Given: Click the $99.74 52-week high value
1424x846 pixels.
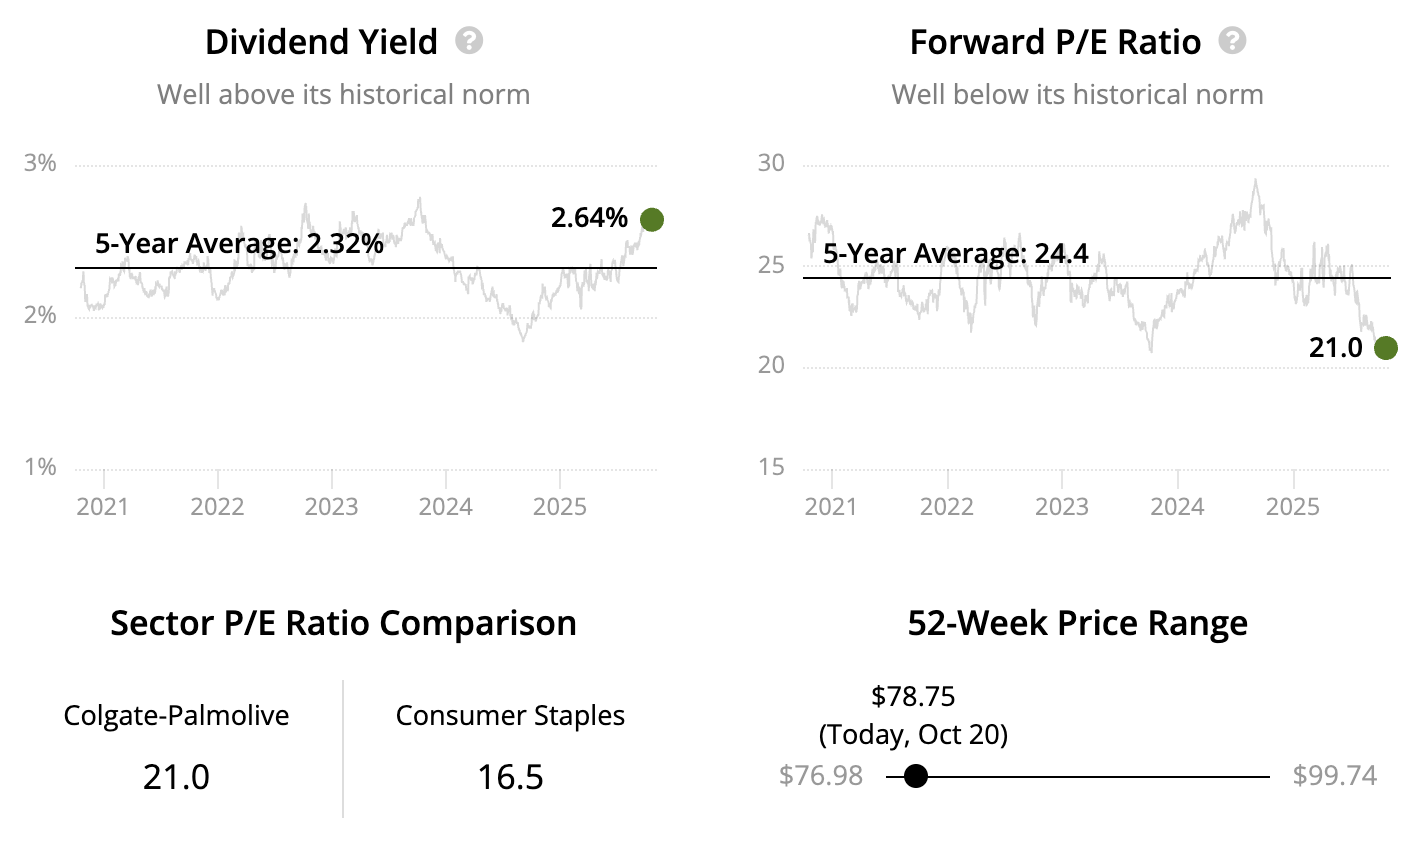Looking at the screenshot, I should coord(1334,776).
